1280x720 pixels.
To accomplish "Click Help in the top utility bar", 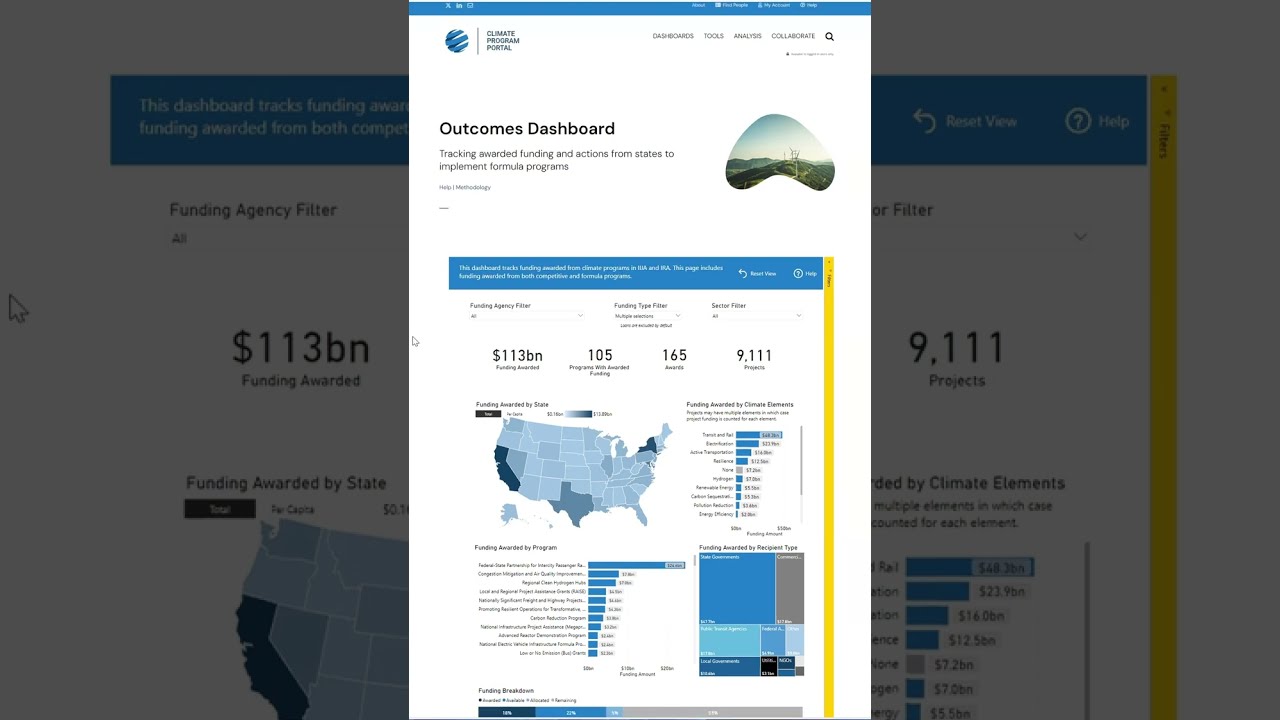I will pos(809,5).
